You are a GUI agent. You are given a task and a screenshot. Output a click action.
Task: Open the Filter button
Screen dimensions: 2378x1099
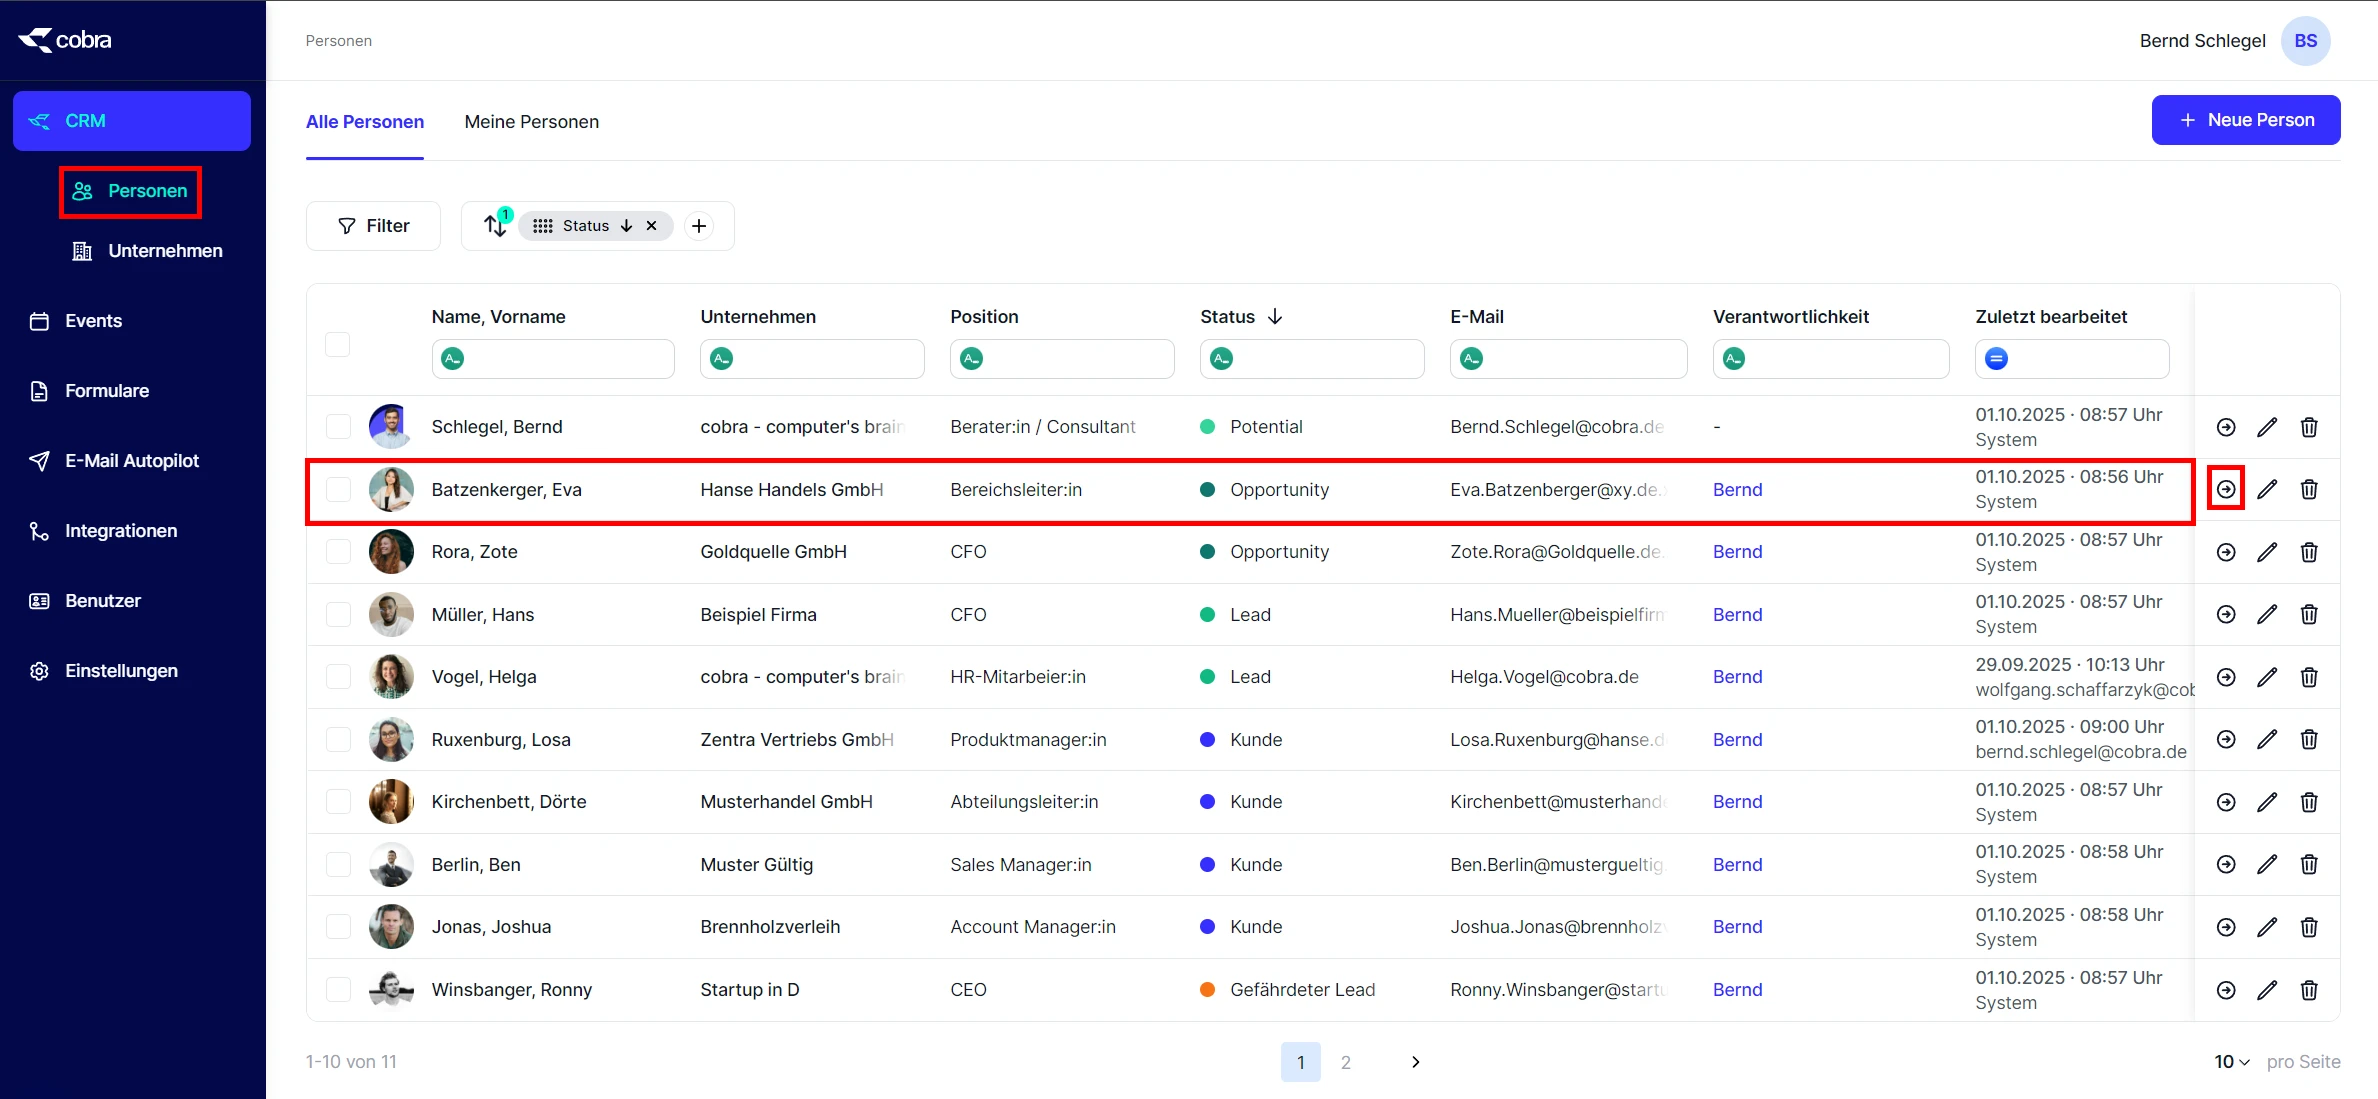[x=373, y=226]
